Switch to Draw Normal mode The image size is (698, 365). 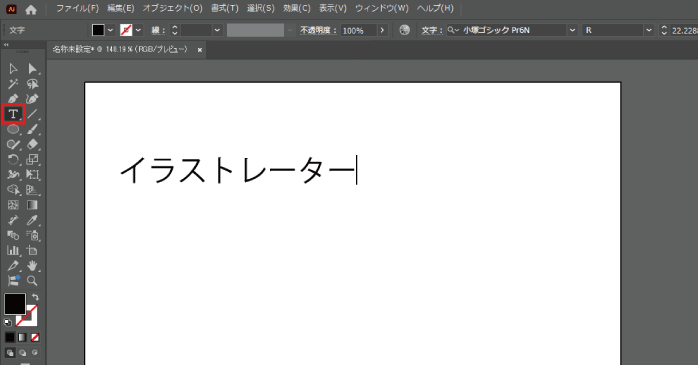point(10,353)
